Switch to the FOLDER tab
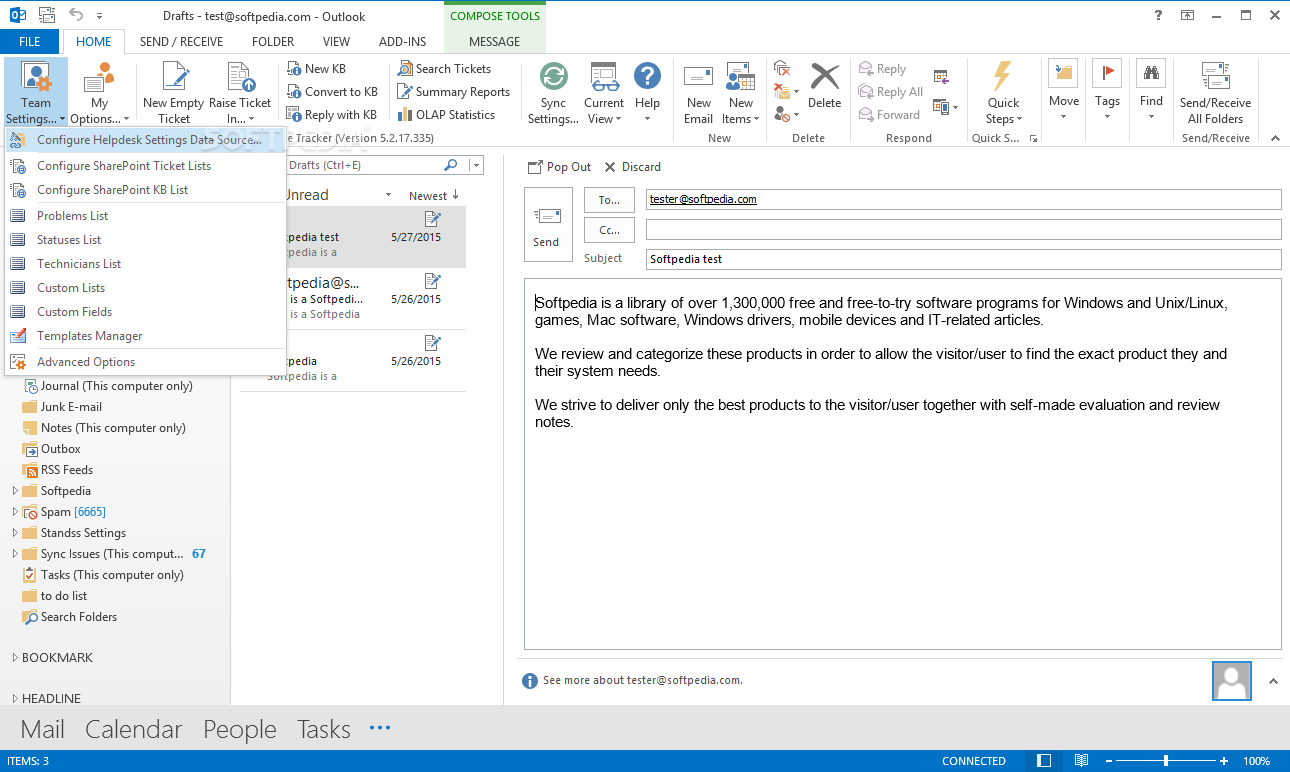The height and width of the screenshot is (772, 1290). pos(273,42)
